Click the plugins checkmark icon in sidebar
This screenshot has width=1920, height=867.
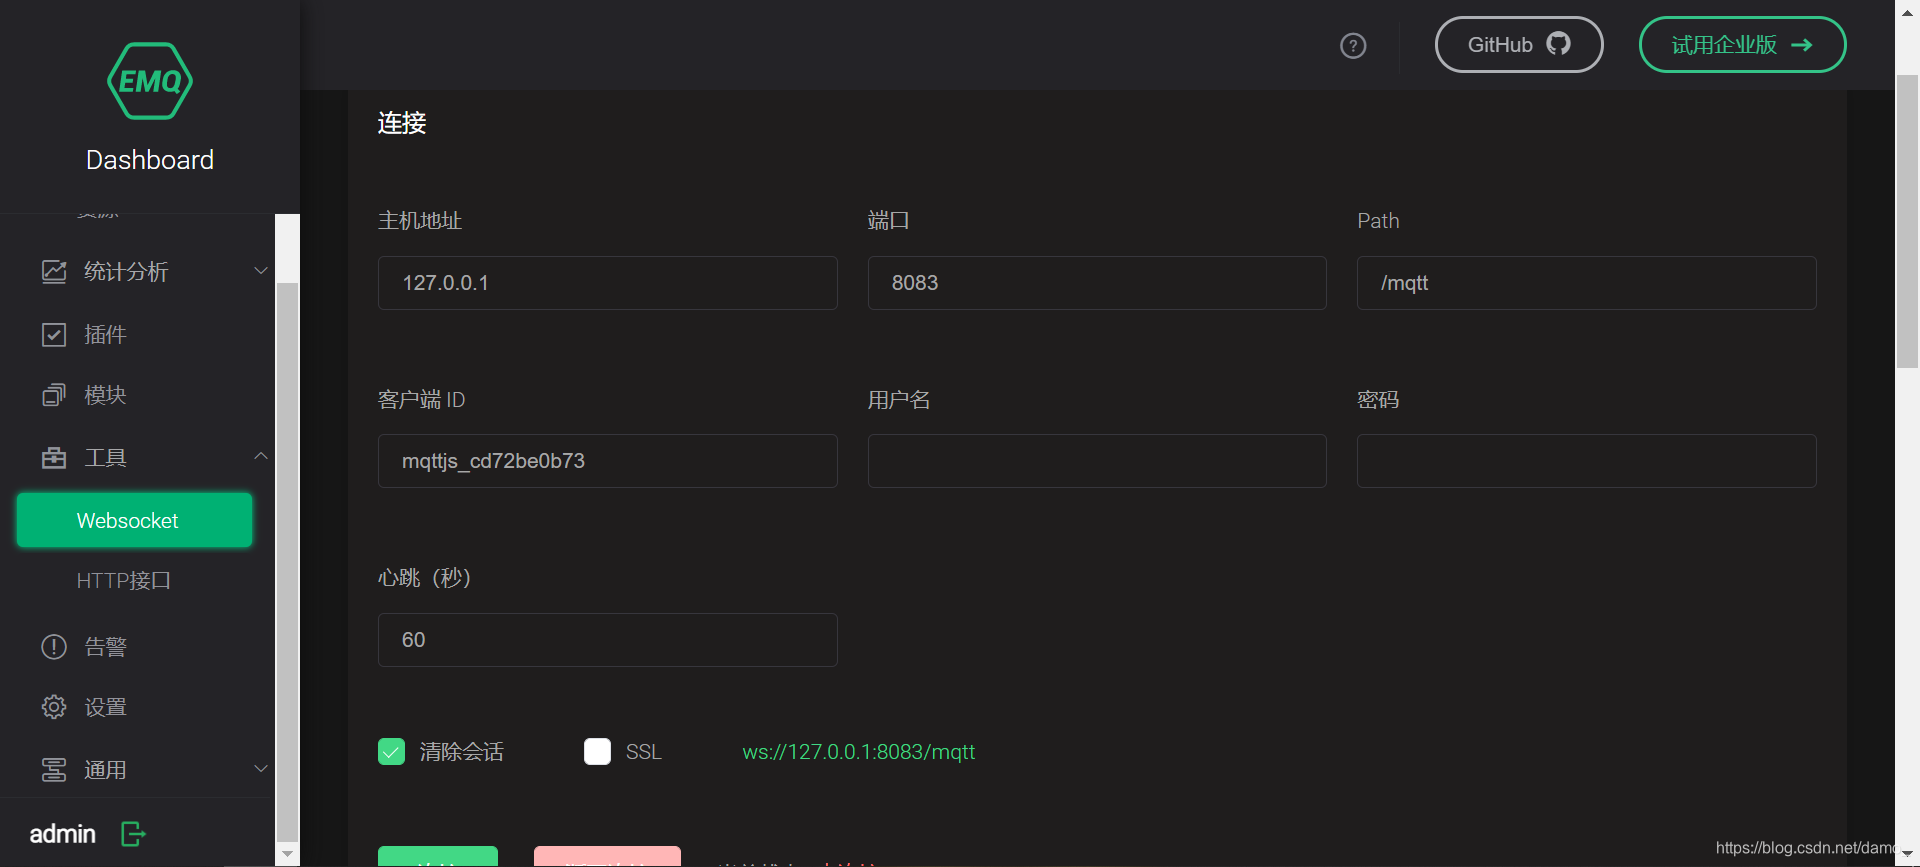coord(54,334)
